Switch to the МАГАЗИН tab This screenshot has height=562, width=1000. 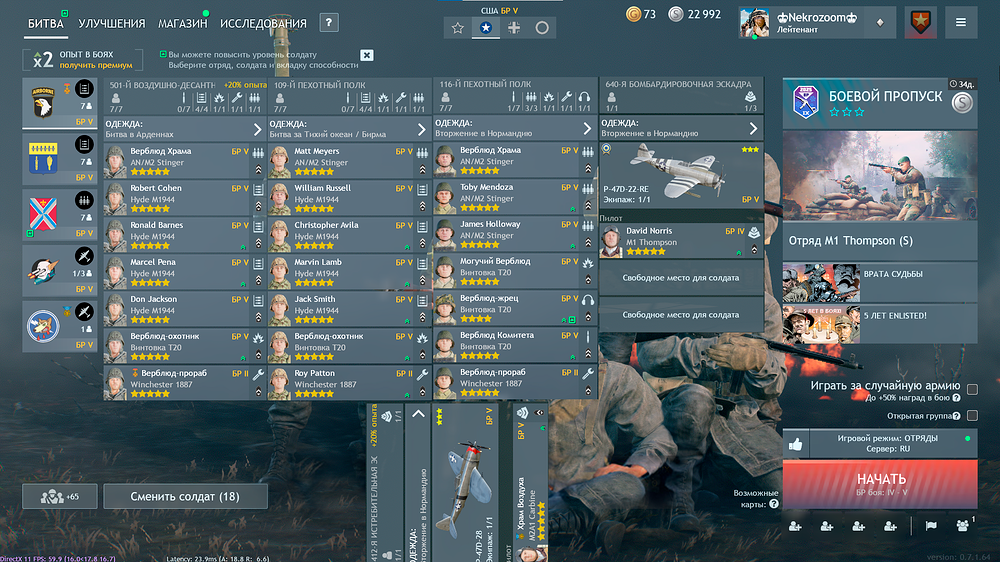tap(182, 23)
